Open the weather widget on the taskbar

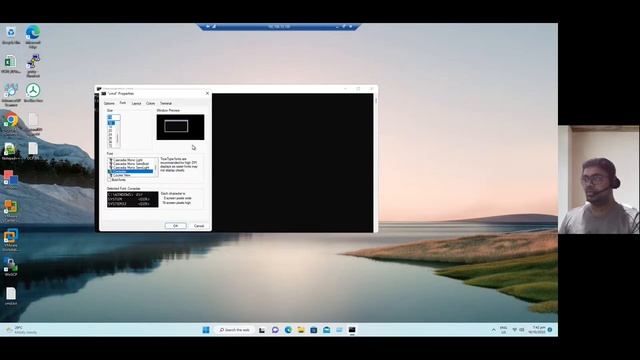coord(21,330)
